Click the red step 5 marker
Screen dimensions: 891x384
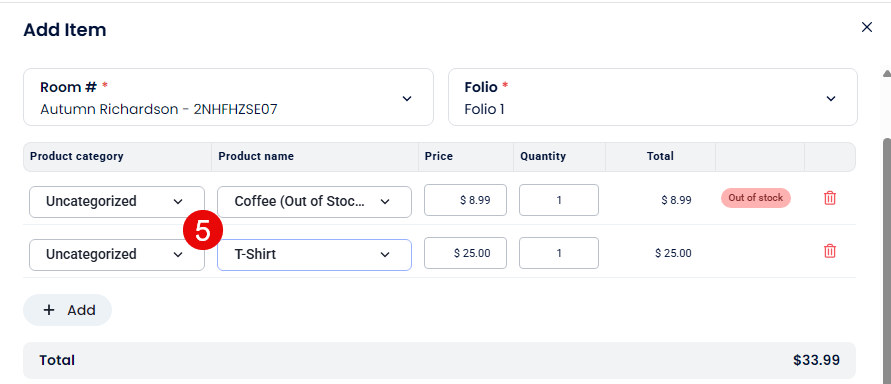click(203, 231)
